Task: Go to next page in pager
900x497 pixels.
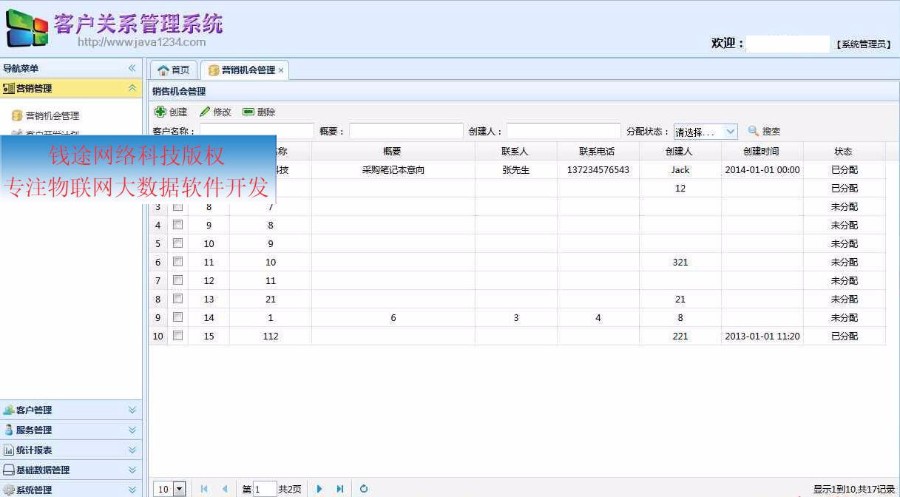Action: coord(319,489)
